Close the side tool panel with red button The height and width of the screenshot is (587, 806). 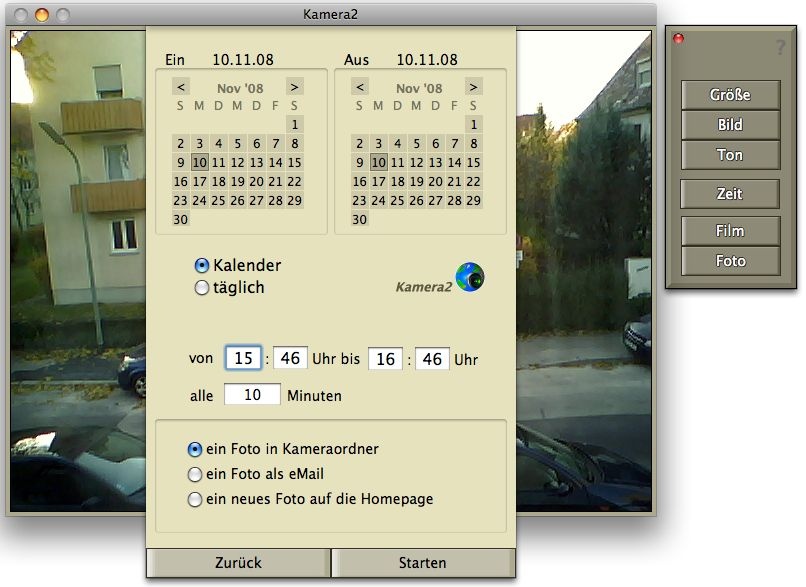click(x=679, y=38)
